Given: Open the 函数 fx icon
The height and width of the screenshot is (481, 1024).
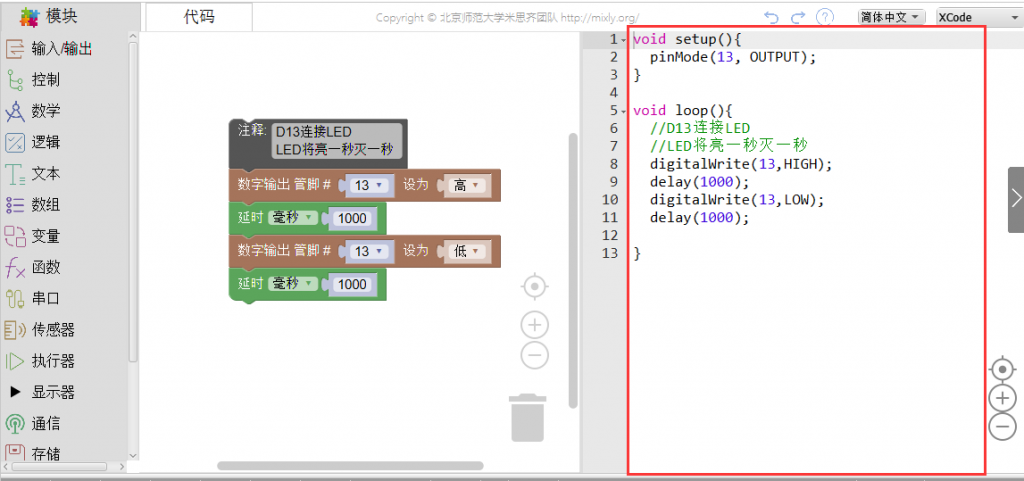Looking at the screenshot, I should click(x=15, y=268).
